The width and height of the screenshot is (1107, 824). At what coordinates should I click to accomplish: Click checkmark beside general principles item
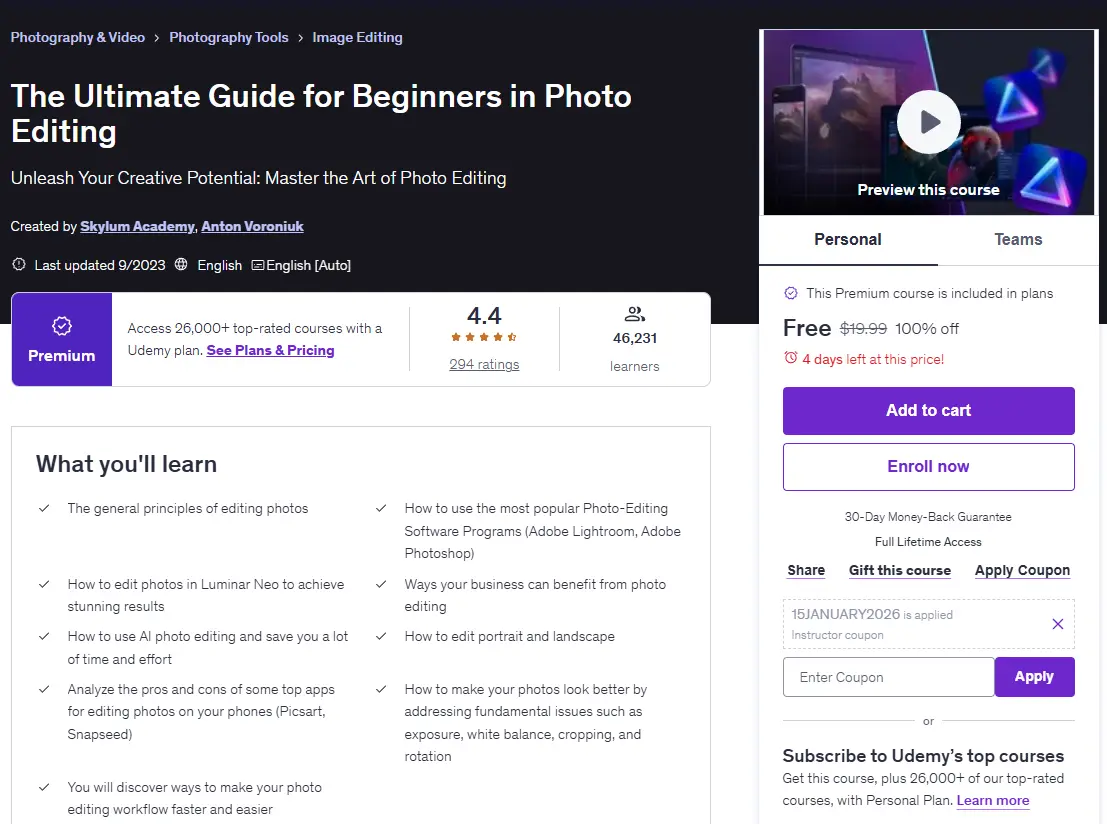tap(44, 508)
